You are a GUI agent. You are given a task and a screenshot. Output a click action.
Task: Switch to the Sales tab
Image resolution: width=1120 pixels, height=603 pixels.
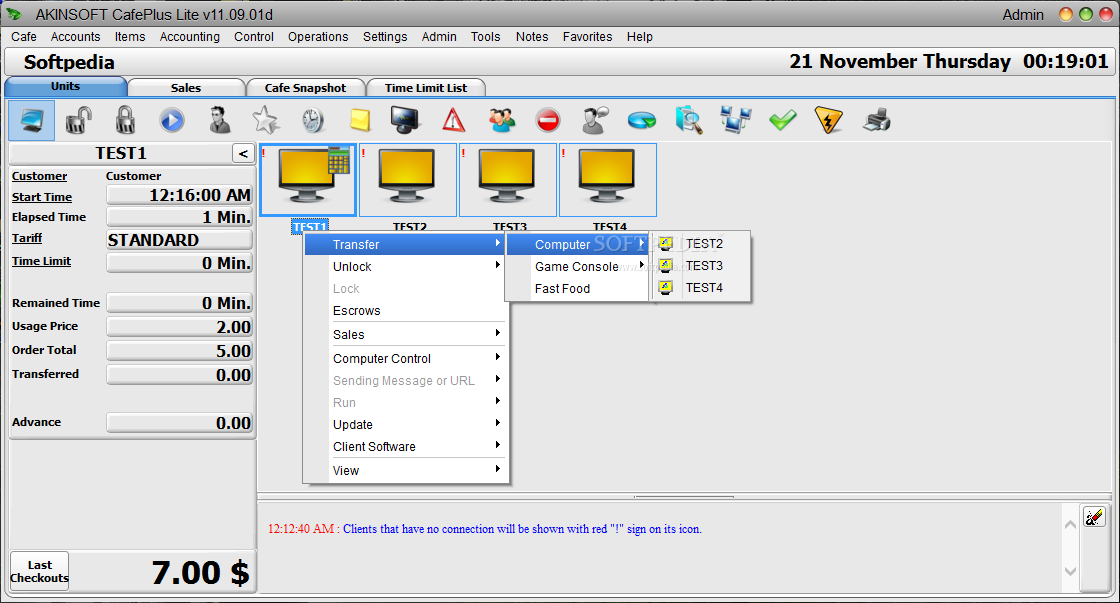(186, 87)
